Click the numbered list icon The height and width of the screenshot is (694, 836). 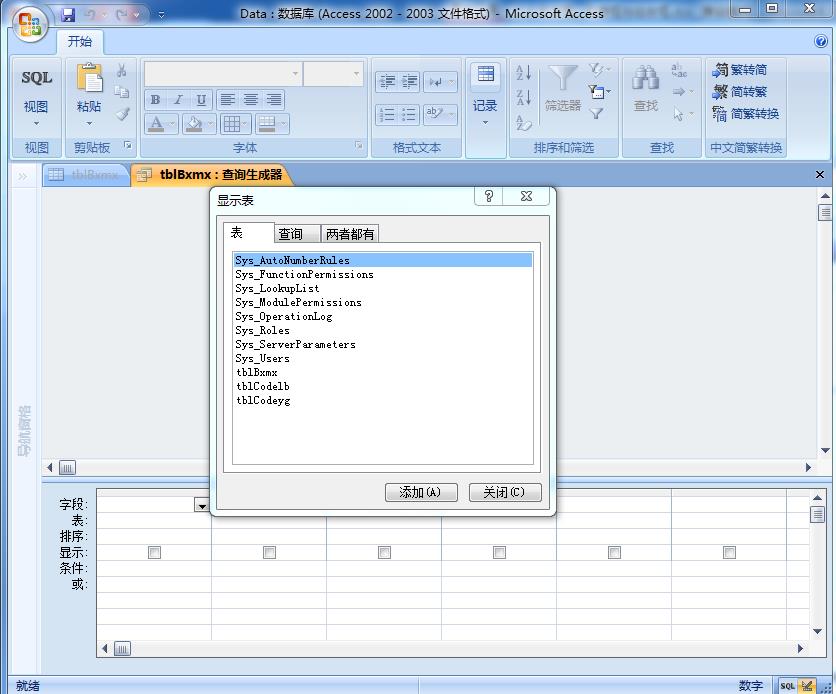[x=388, y=114]
